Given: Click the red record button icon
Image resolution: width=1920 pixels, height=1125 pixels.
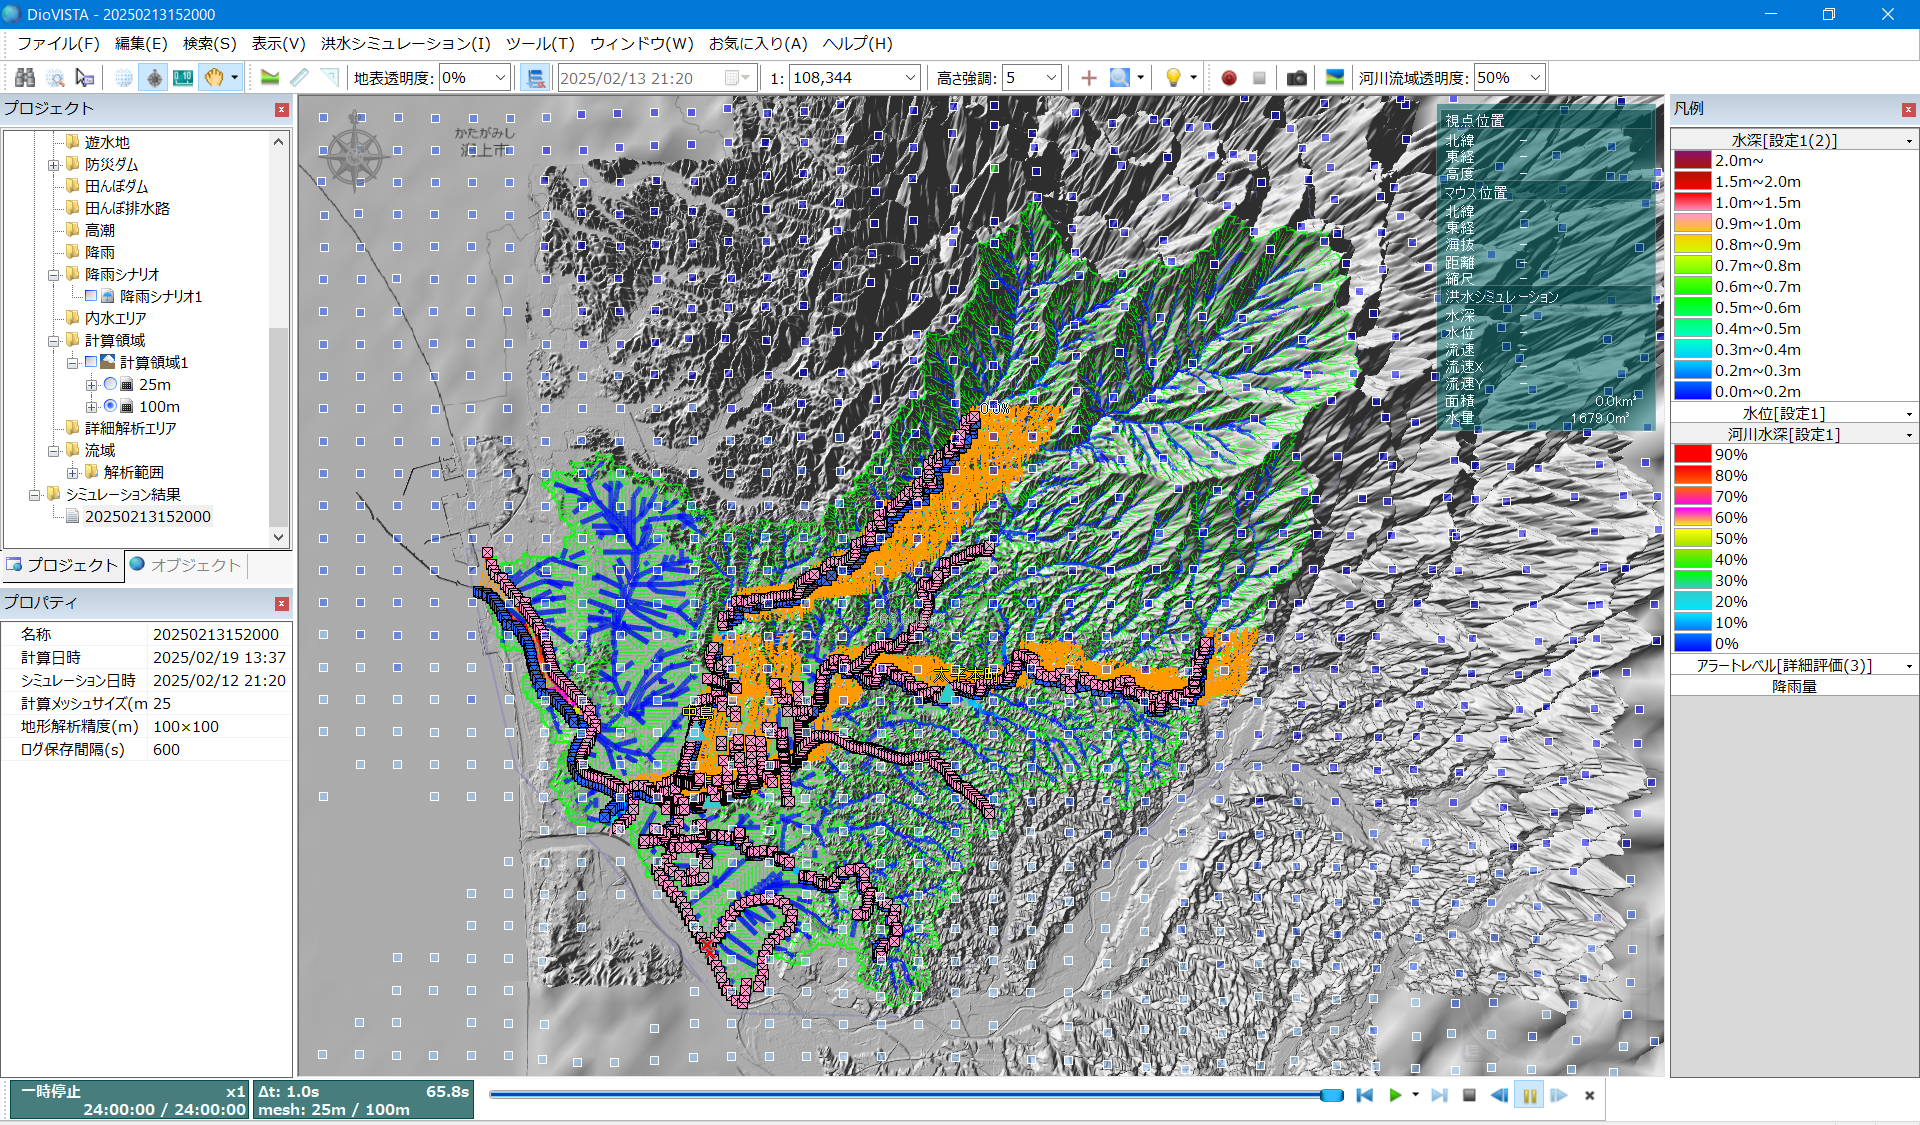Looking at the screenshot, I should point(1229,78).
